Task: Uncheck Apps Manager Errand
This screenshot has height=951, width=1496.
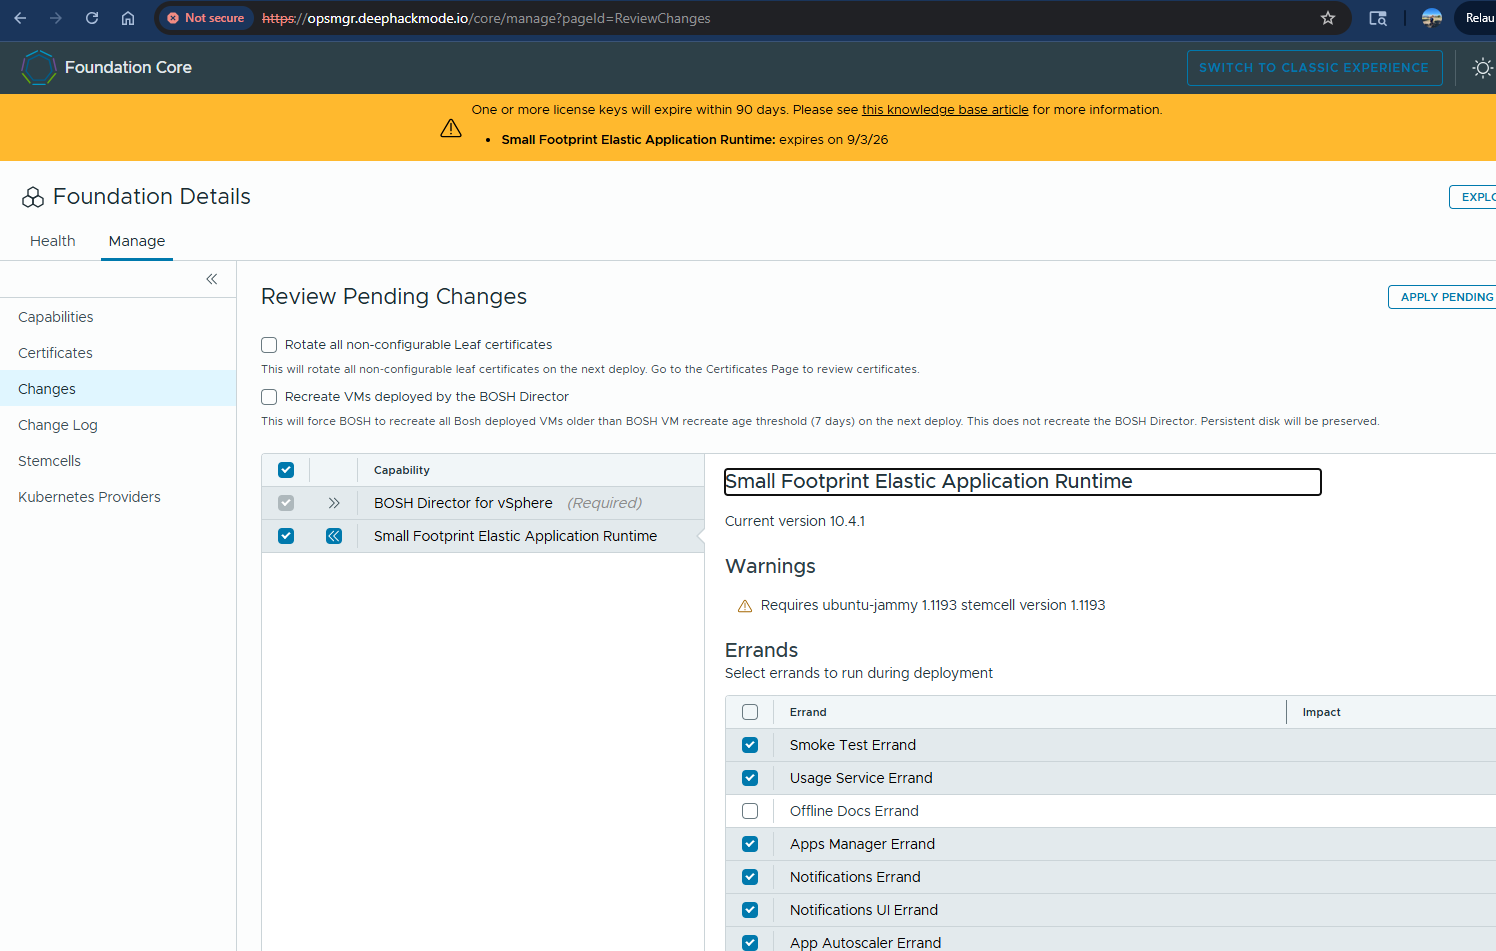Action: tap(750, 844)
